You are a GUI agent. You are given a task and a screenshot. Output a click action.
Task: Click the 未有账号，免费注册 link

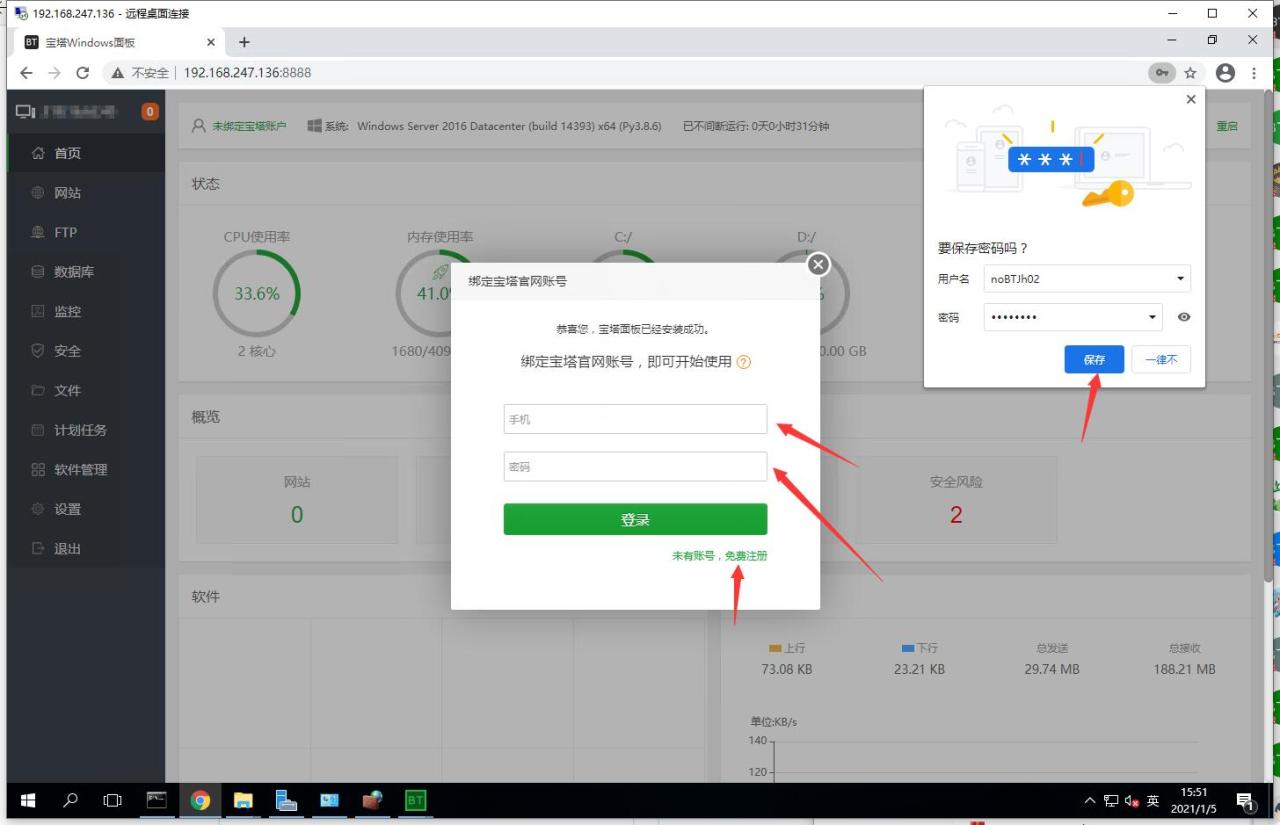coord(720,556)
